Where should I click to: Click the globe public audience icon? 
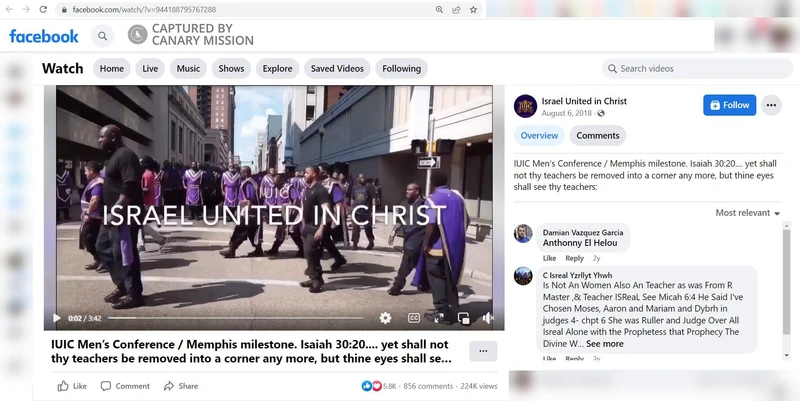point(601,113)
